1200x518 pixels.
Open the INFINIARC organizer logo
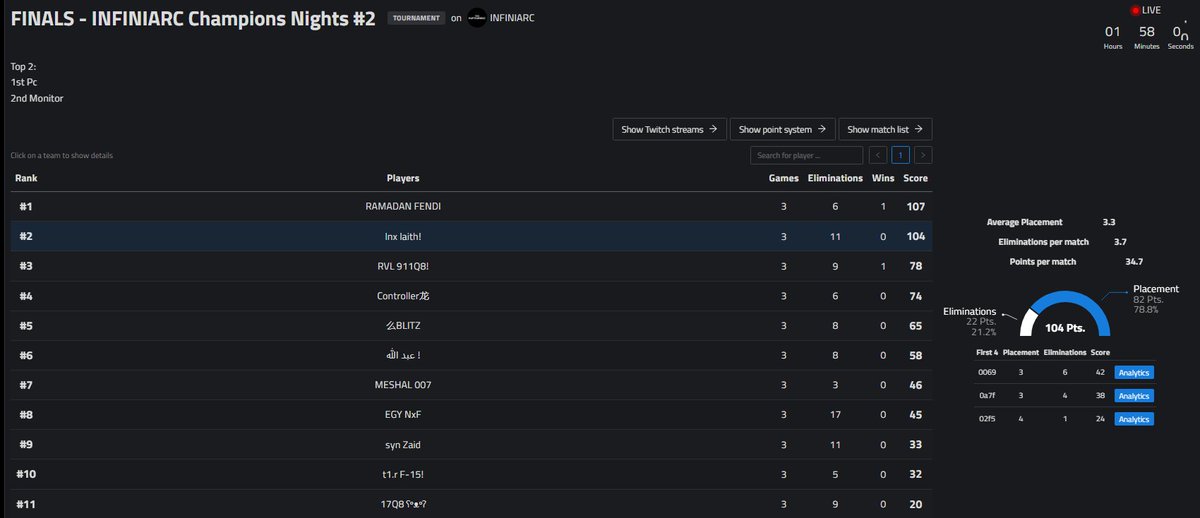477,18
